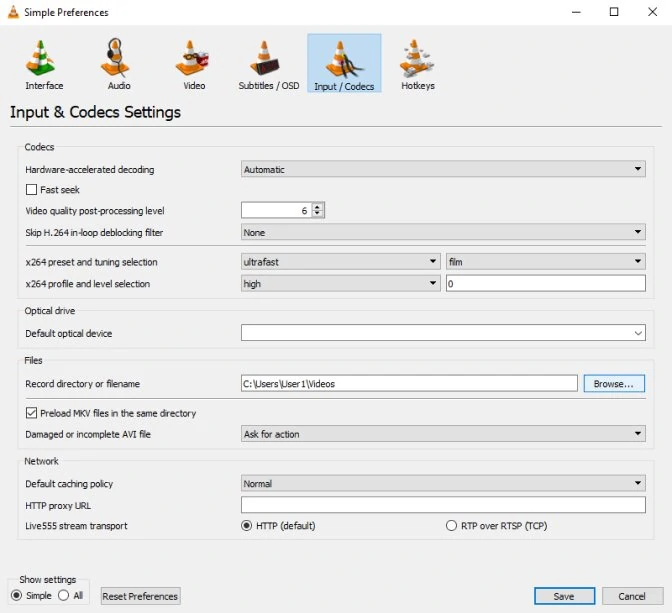Image resolution: width=672 pixels, height=613 pixels.
Task: Click the "Video quality post-processing level" label
Action: 95,210
